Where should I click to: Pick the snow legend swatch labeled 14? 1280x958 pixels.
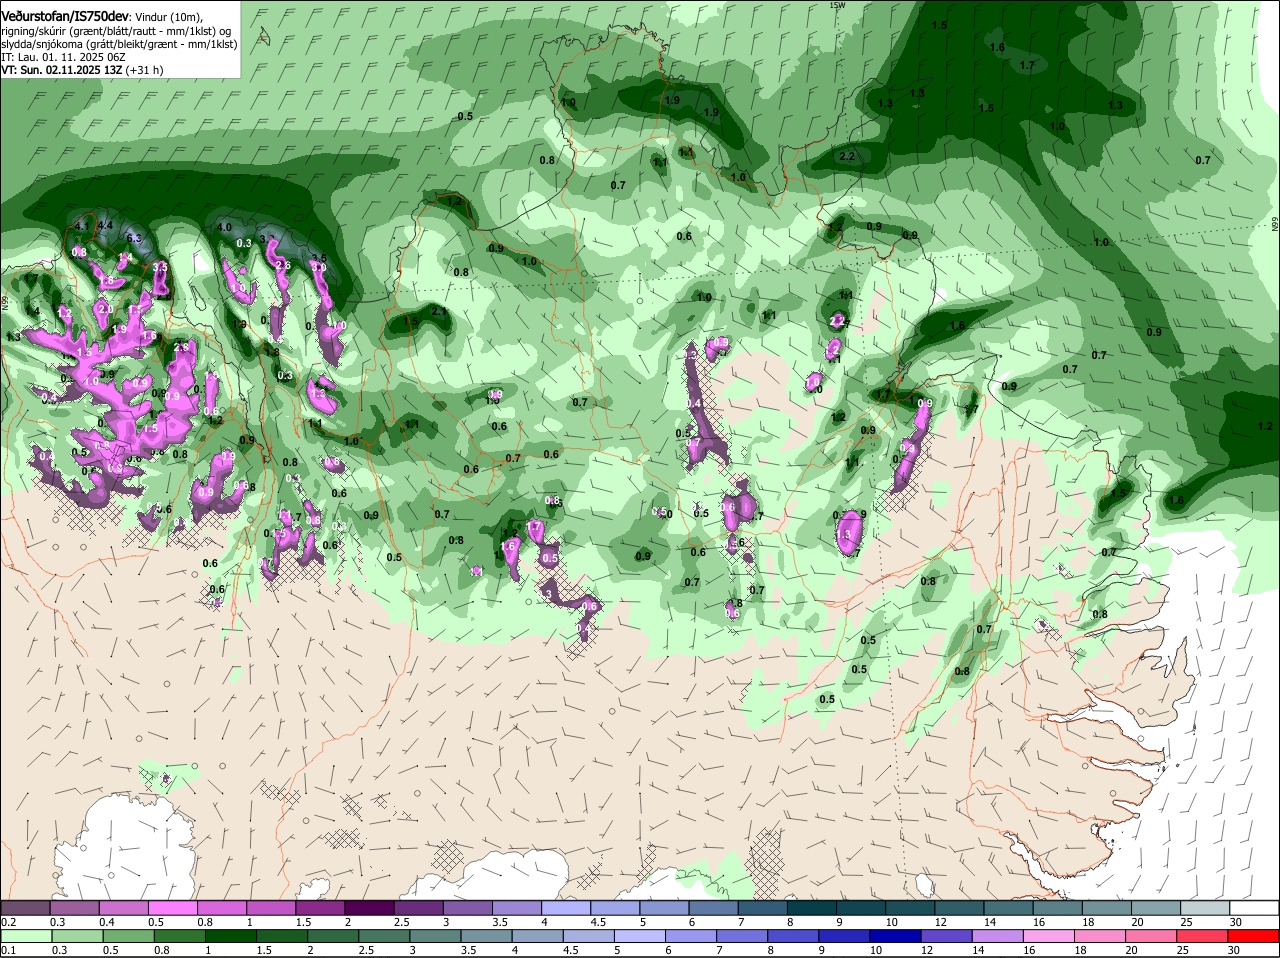pos(1008,907)
